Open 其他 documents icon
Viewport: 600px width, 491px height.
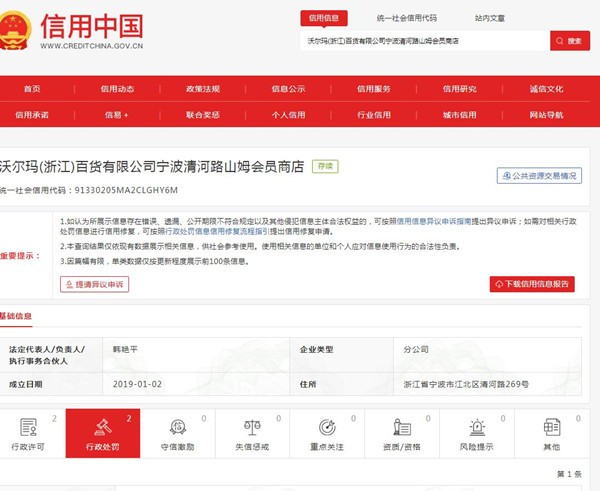point(551,427)
